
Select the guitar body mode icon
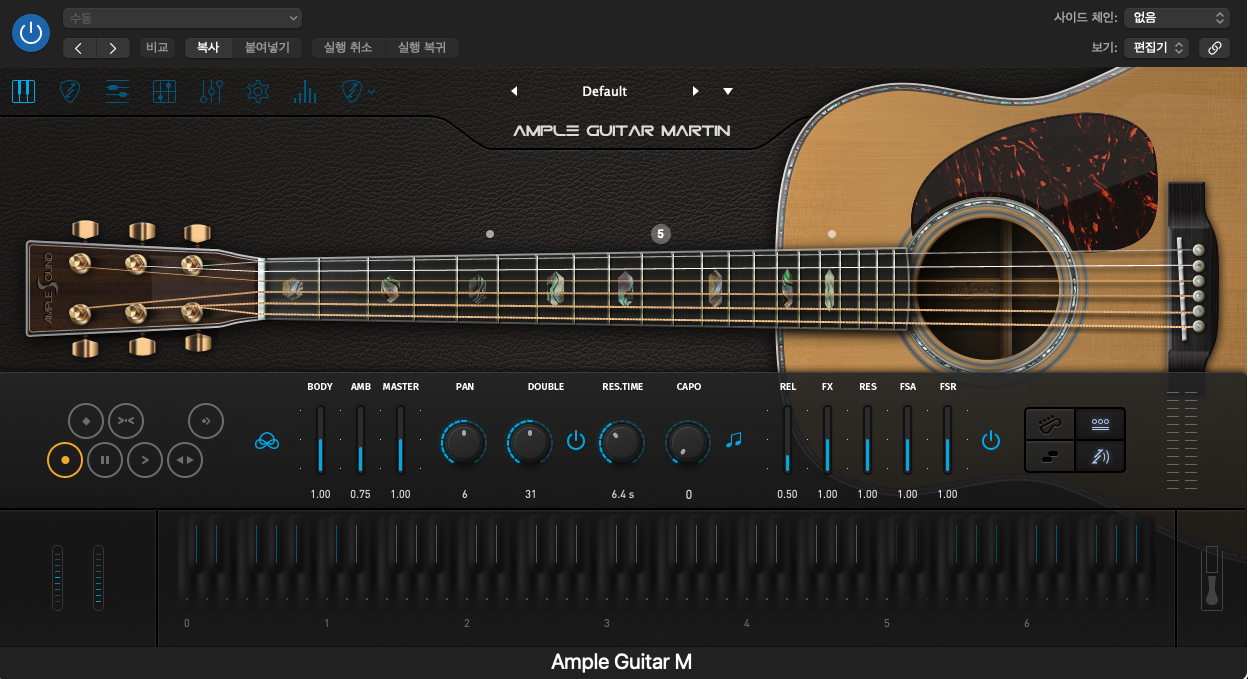click(x=1049, y=424)
